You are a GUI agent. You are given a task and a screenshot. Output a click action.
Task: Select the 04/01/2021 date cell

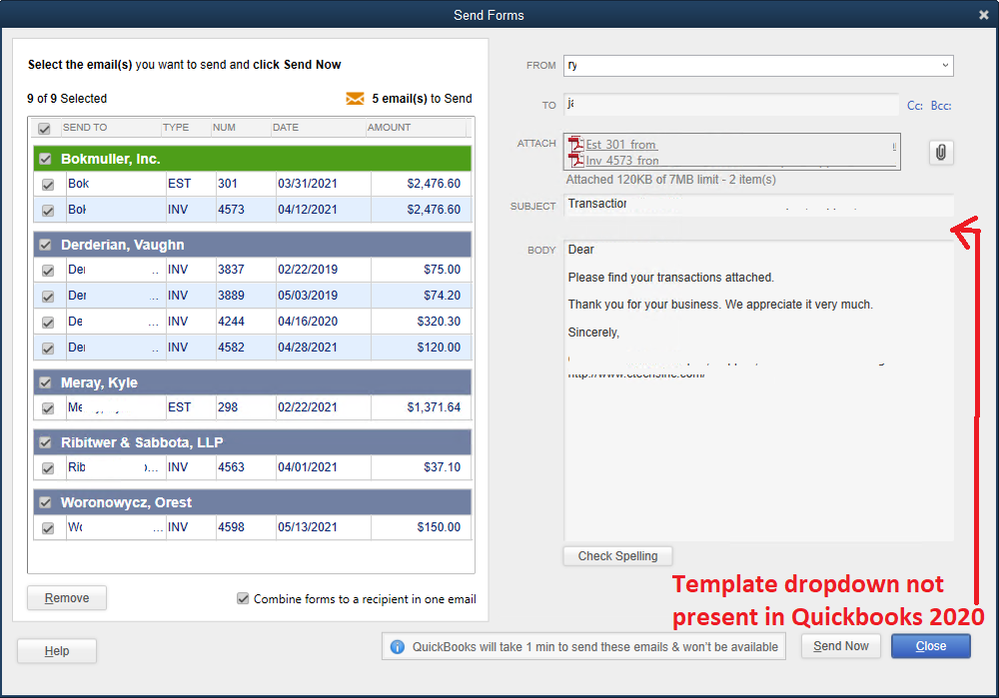coord(323,467)
